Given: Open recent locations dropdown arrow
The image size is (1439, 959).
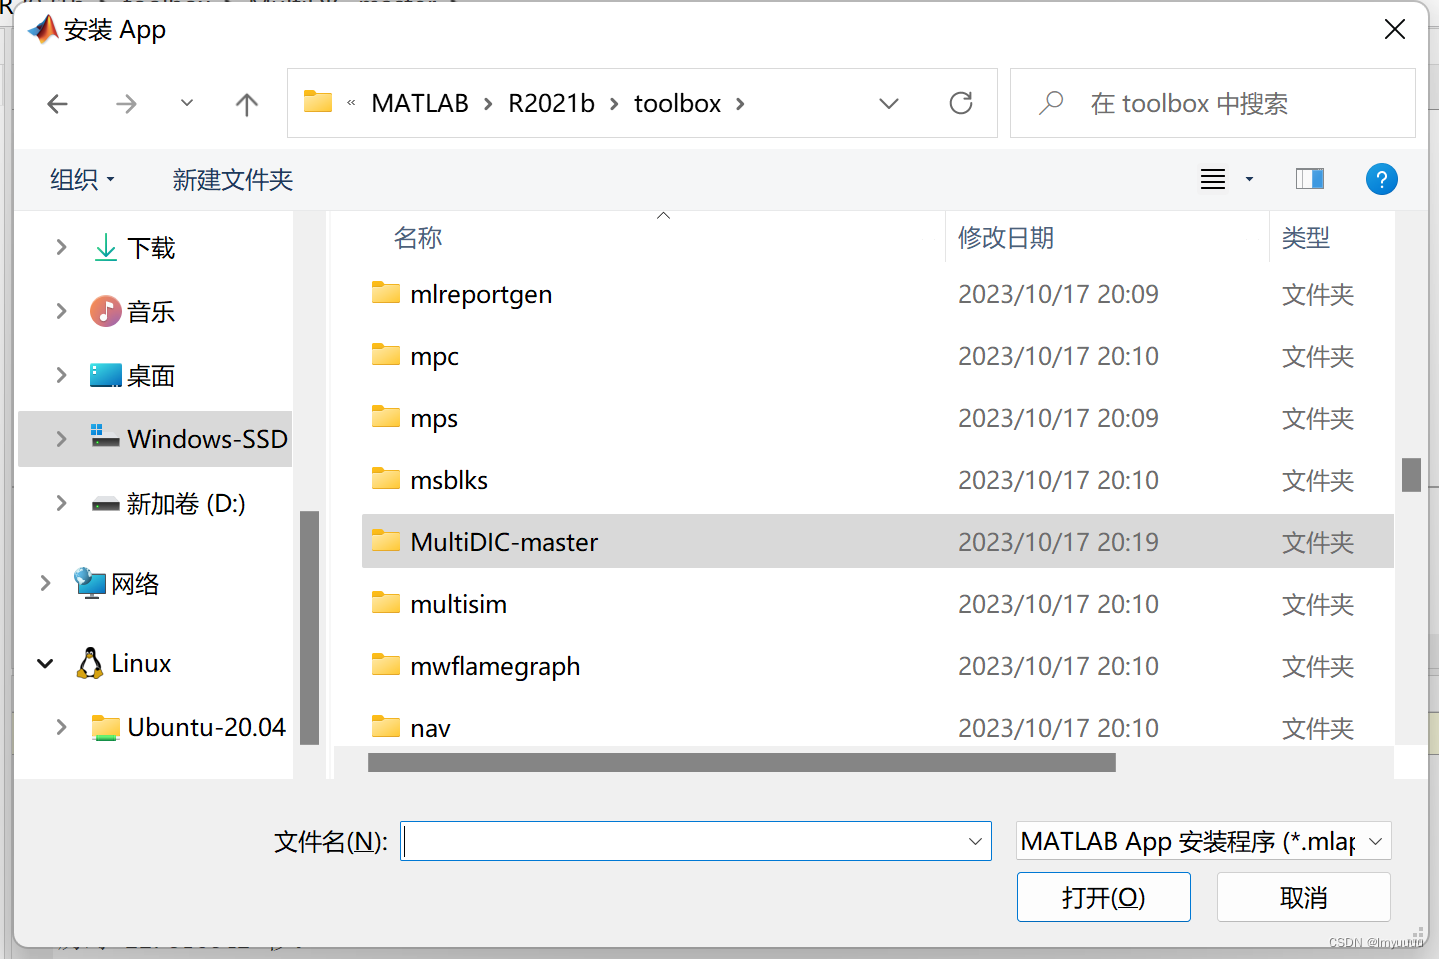Looking at the screenshot, I should (x=187, y=103).
